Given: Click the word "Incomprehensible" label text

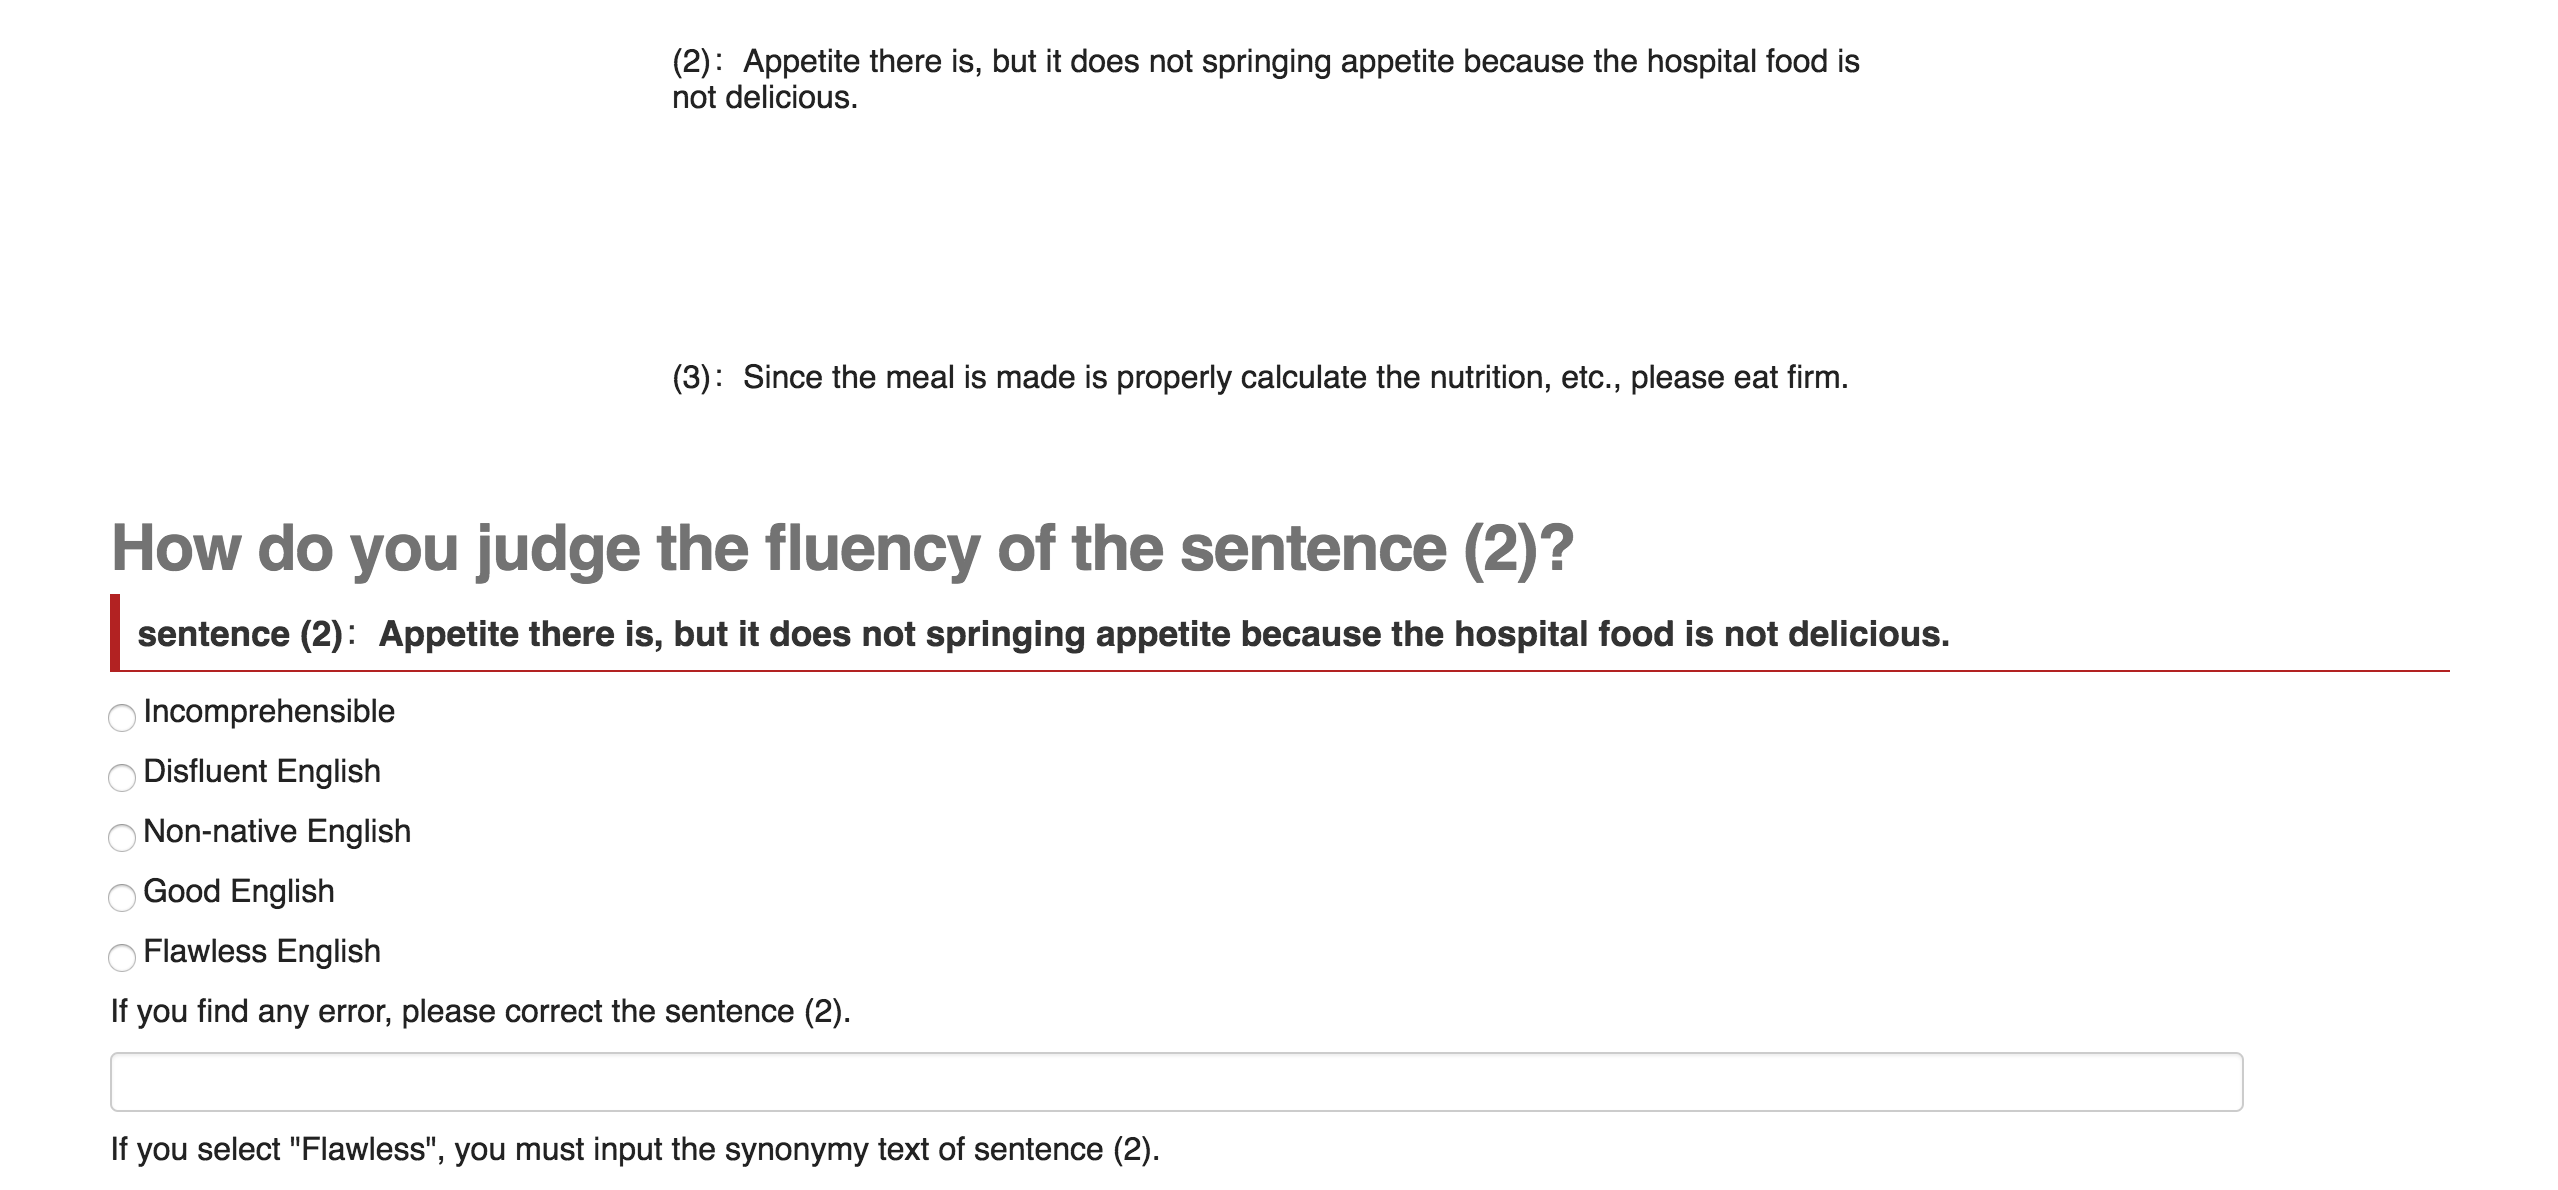Looking at the screenshot, I should pos(269,711).
